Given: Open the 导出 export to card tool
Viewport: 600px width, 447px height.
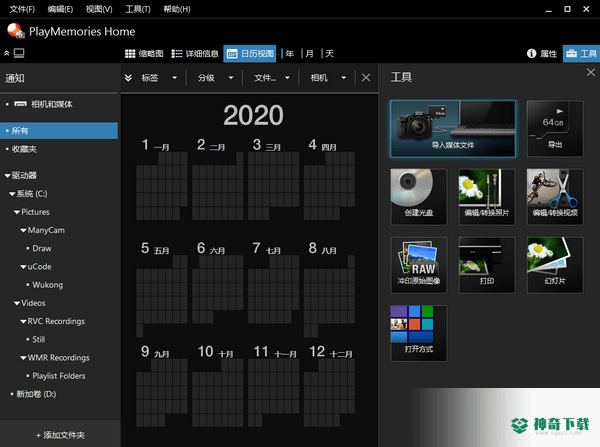Looking at the screenshot, I should point(555,129).
